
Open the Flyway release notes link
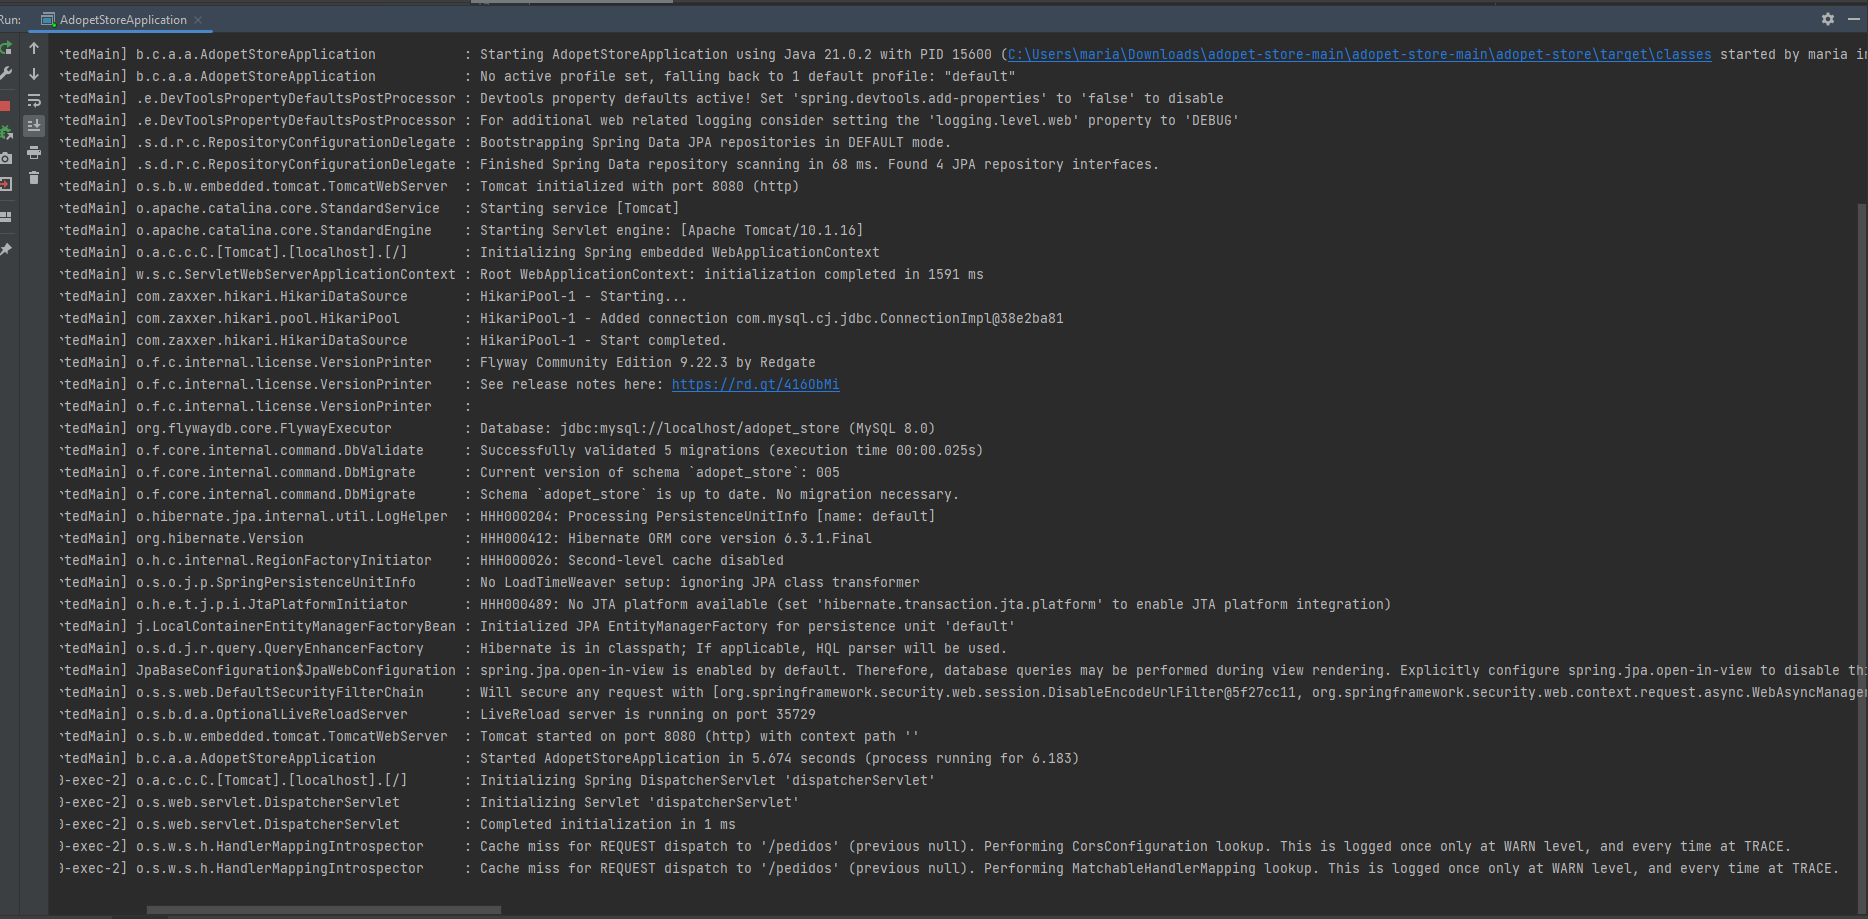point(756,385)
